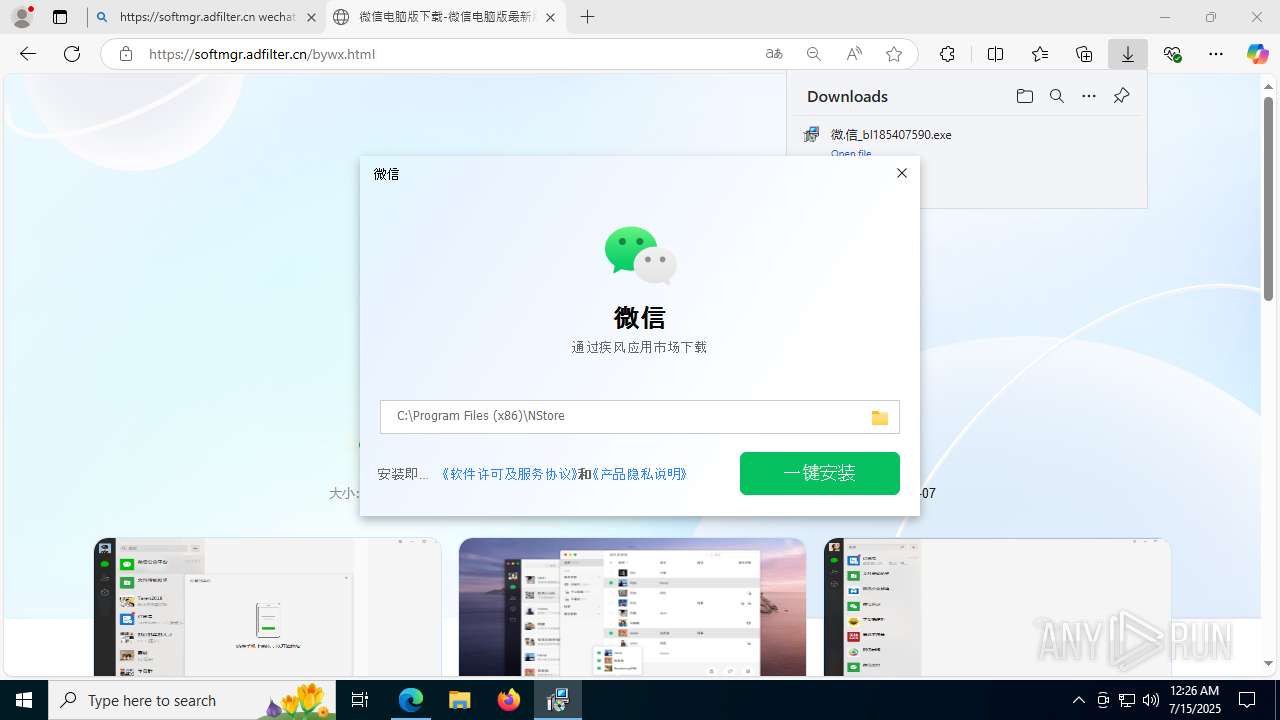Open Edge Settings and more menu
The image size is (1280, 720).
point(1216,54)
